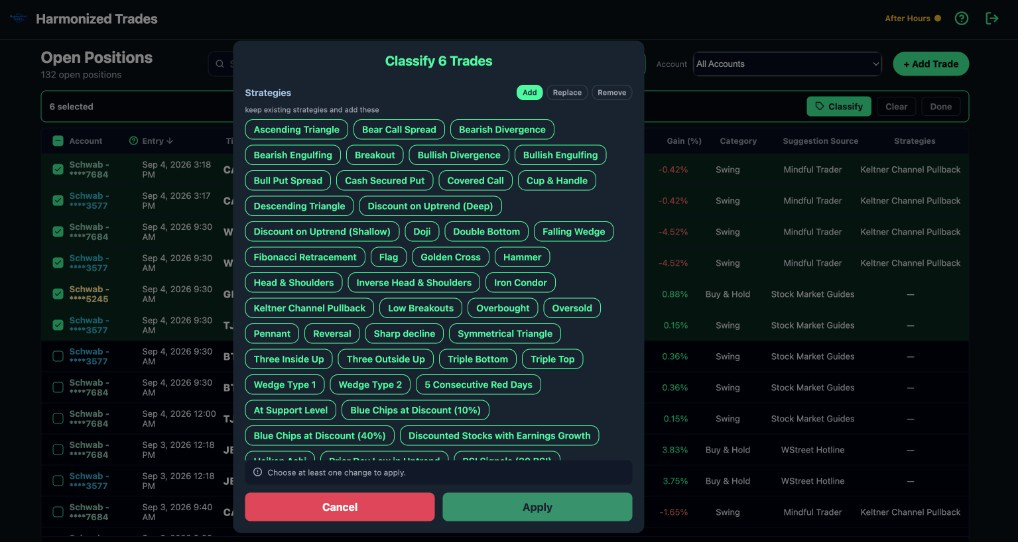Select the Cup & Handle strategy
Screen dimensions: 1024x542
click(x=557, y=180)
